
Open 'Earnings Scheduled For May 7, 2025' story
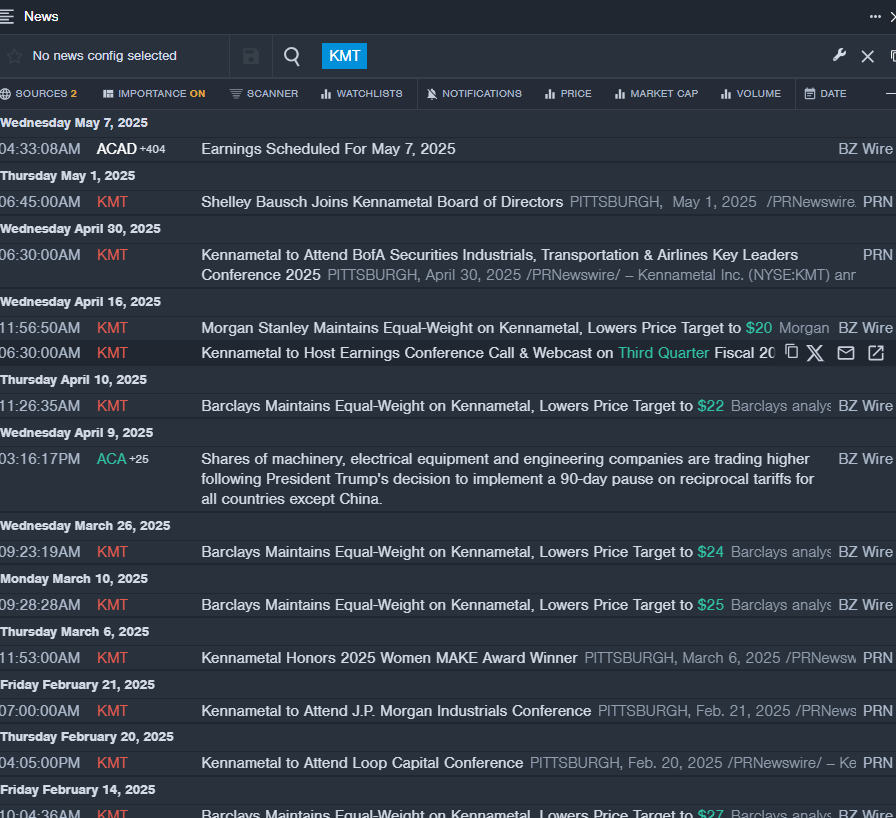tap(329, 149)
